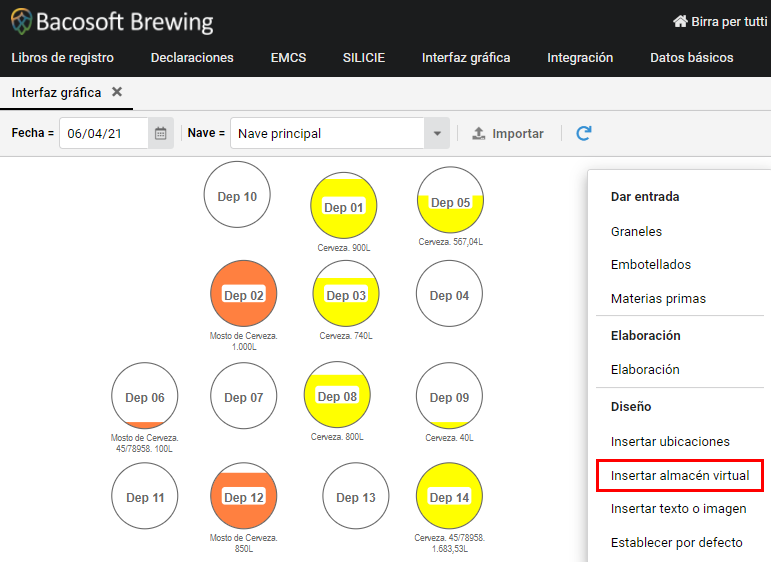Select the Dep 01 tank circle
This screenshot has width=771, height=562.
point(344,206)
